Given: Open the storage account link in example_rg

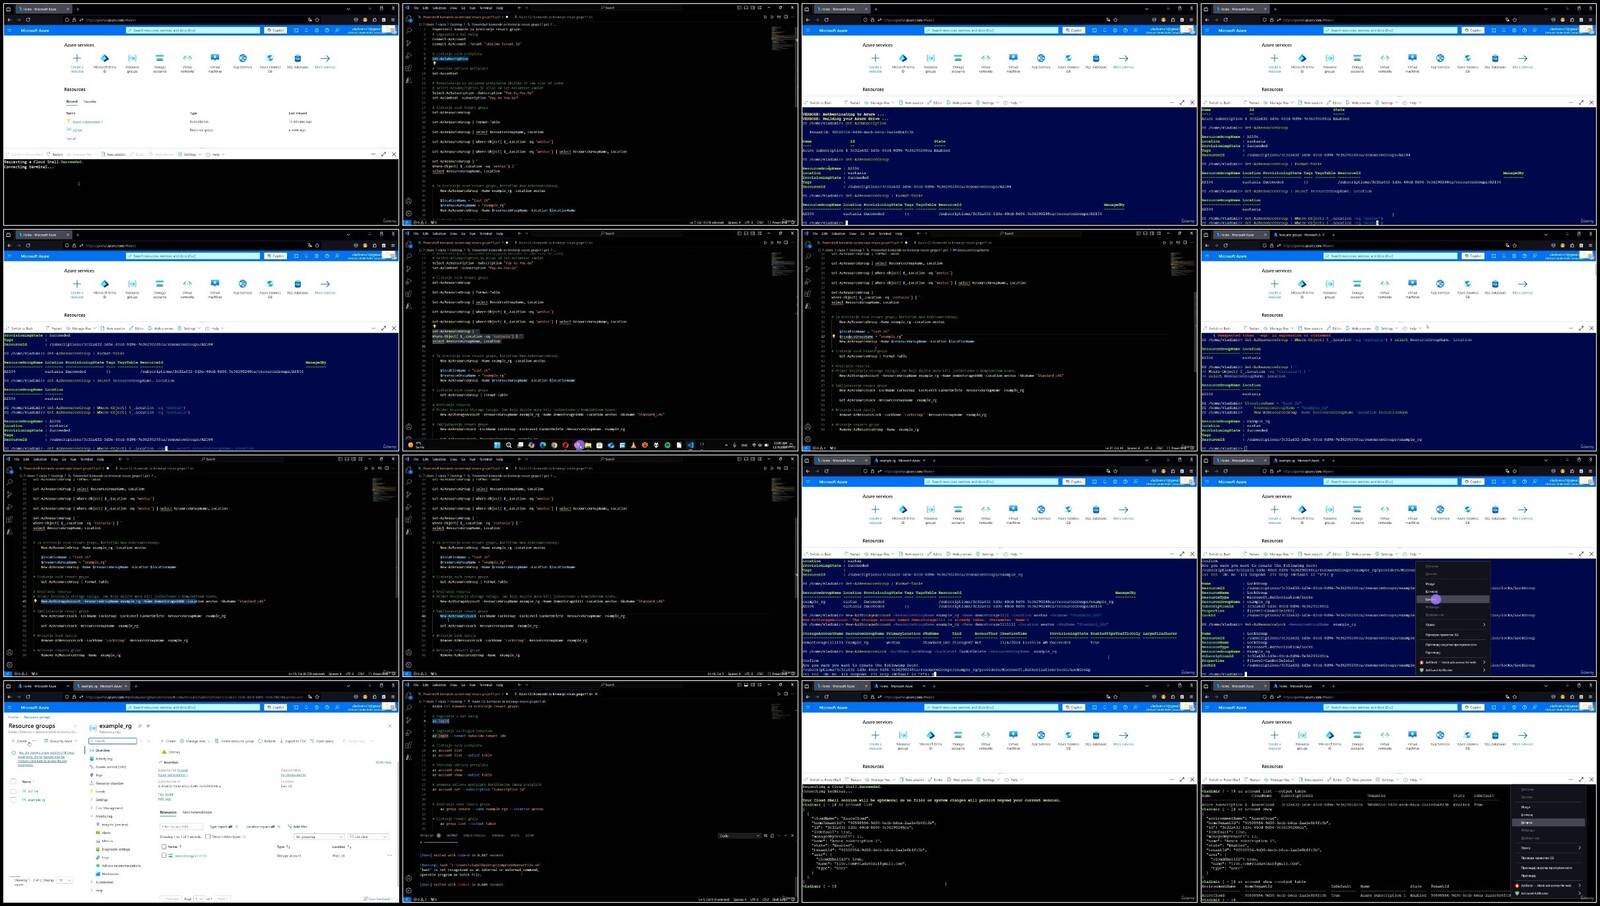Looking at the screenshot, I should (190, 855).
